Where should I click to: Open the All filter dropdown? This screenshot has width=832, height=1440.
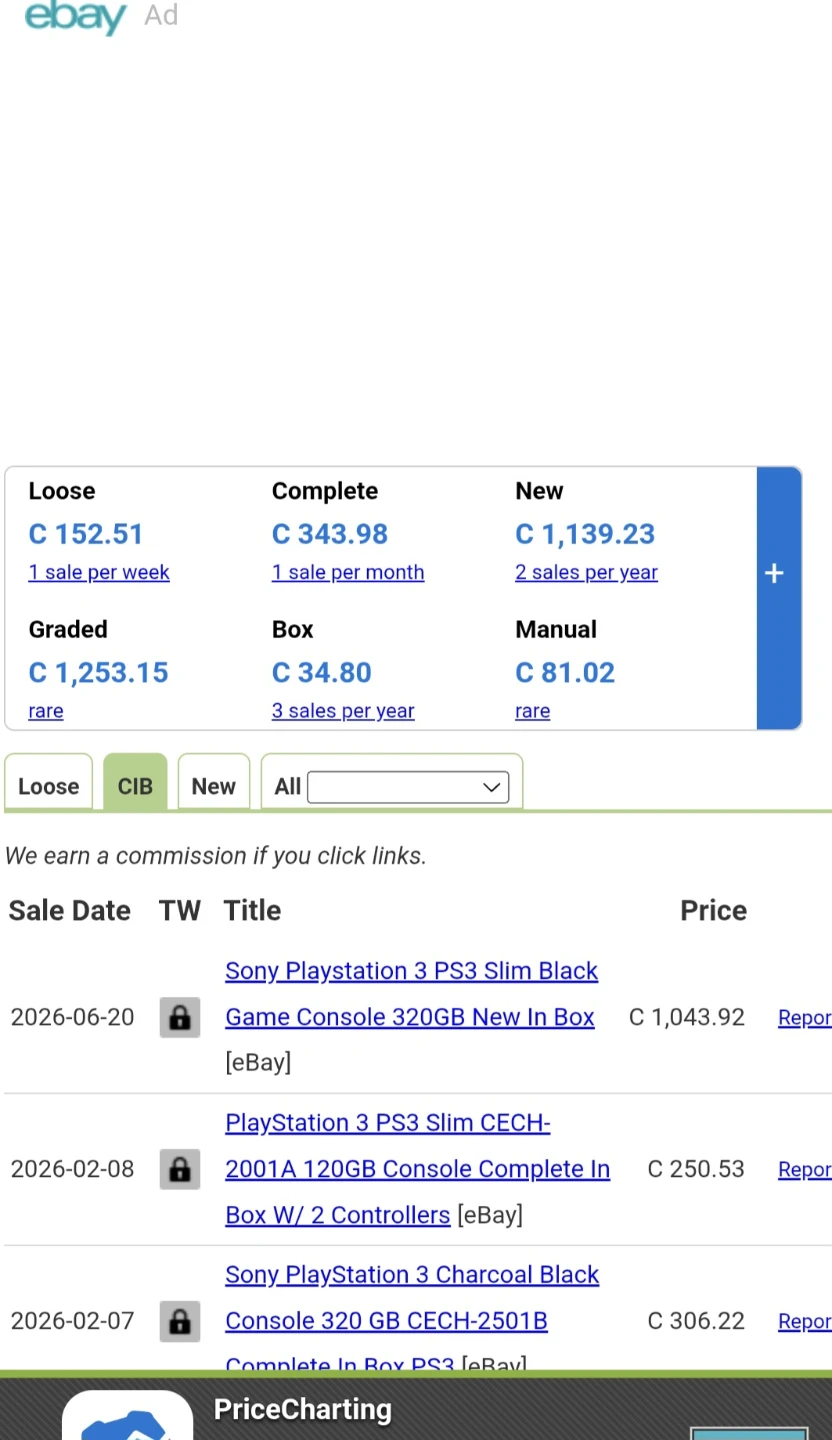coord(408,787)
